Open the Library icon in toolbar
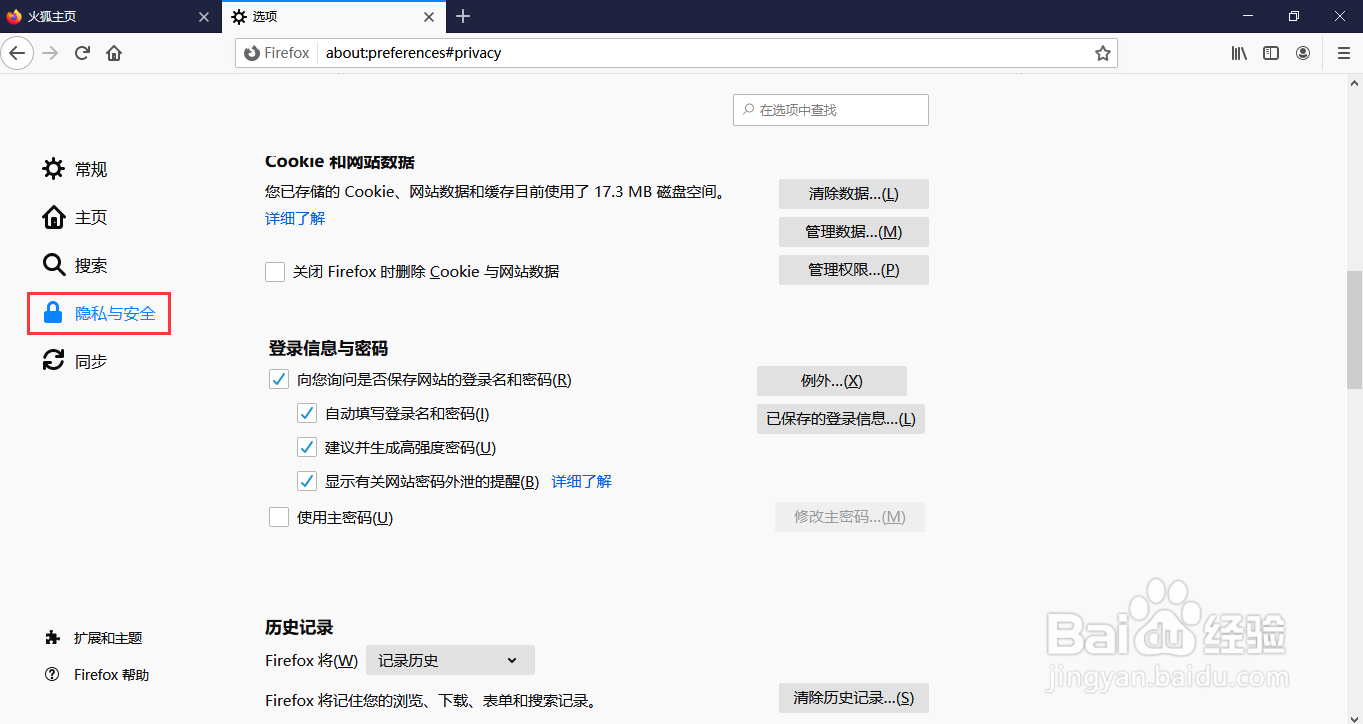The width and height of the screenshot is (1363, 724). click(x=1239, y=53)
